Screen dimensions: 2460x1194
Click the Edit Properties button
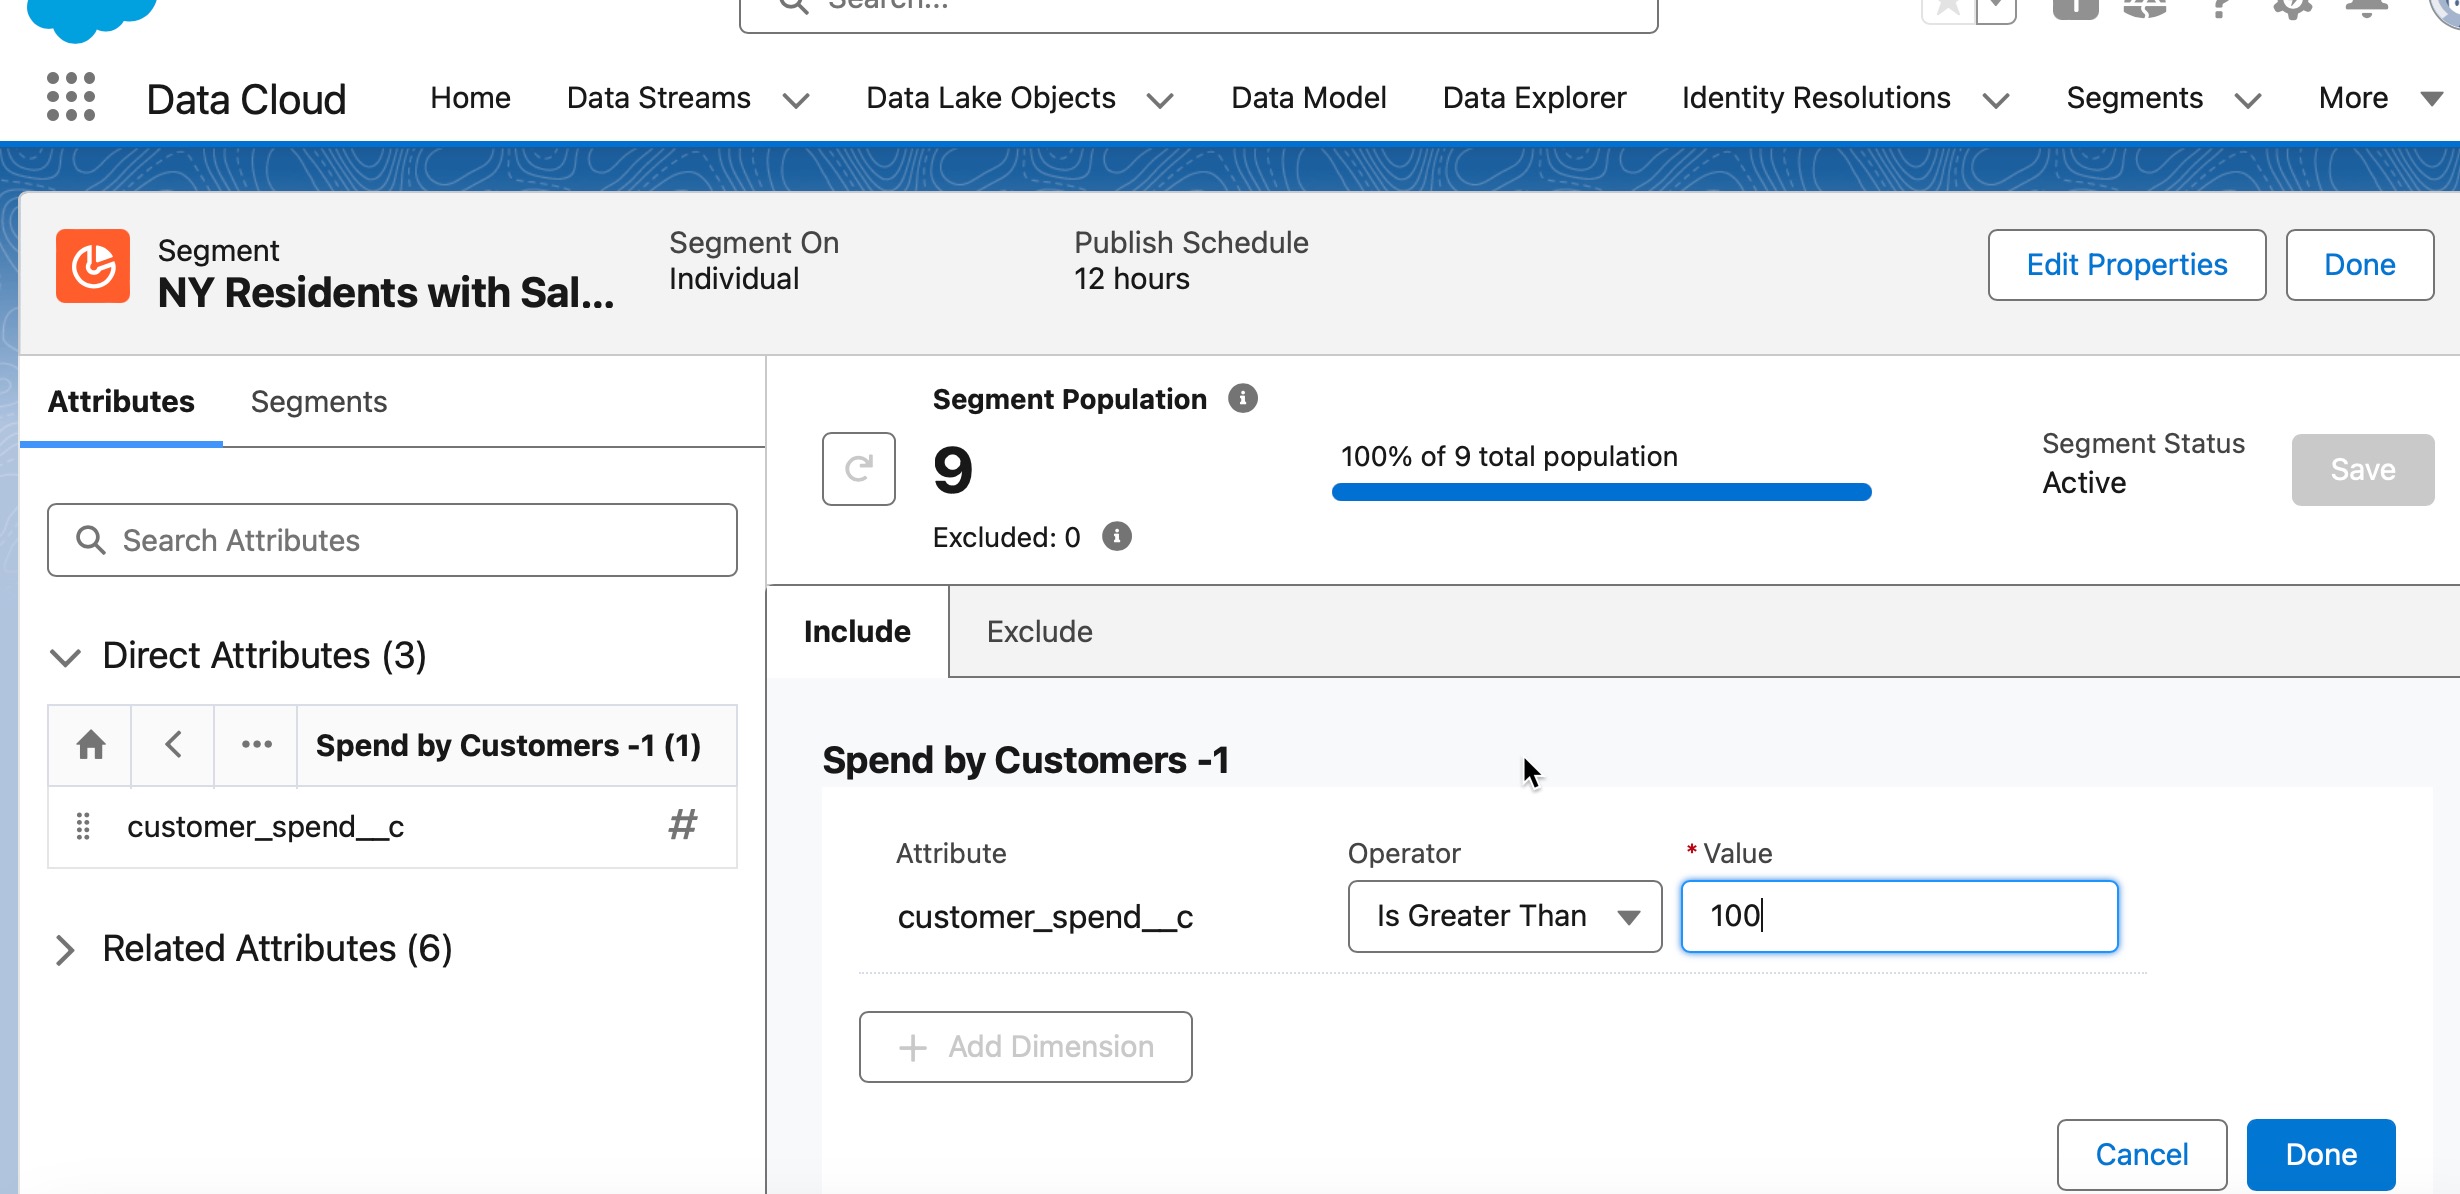pos(2126,265)
